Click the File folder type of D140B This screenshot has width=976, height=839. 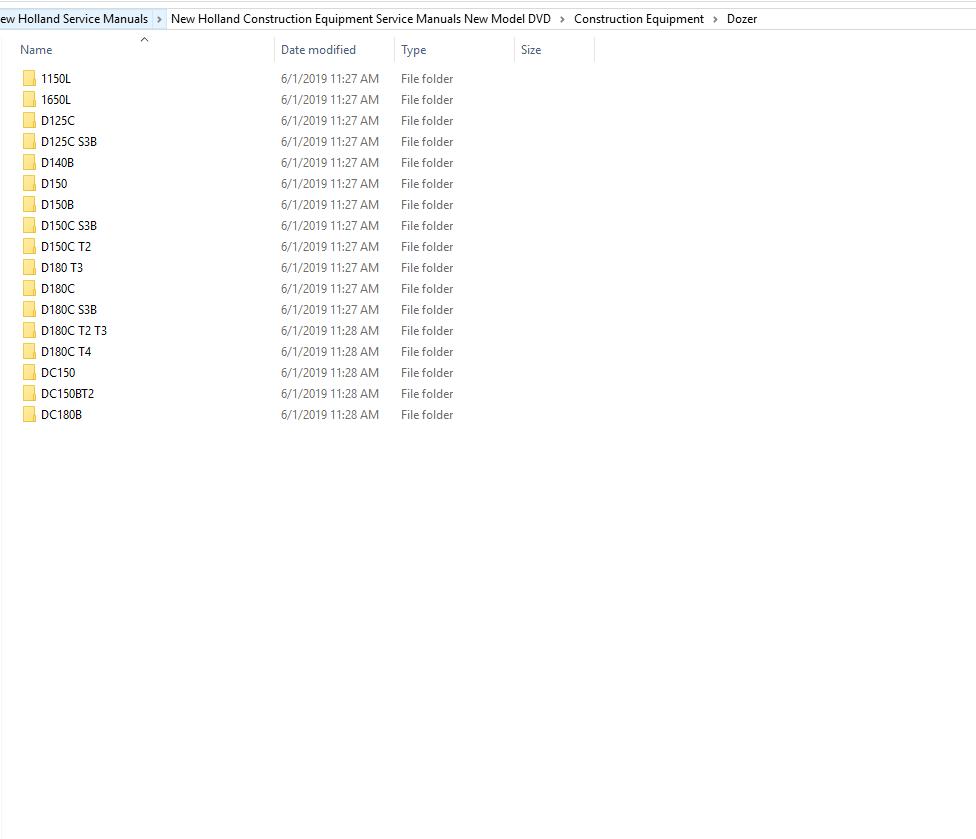click(x=427, y=162)
